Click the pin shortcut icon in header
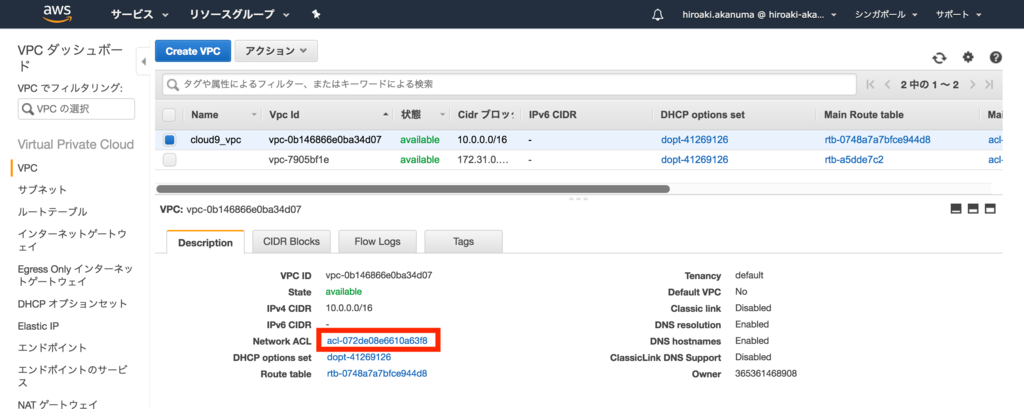Image resolution: width=1024 pixels, height=409 pixels. pyautogui.click(x=316, y=14)
